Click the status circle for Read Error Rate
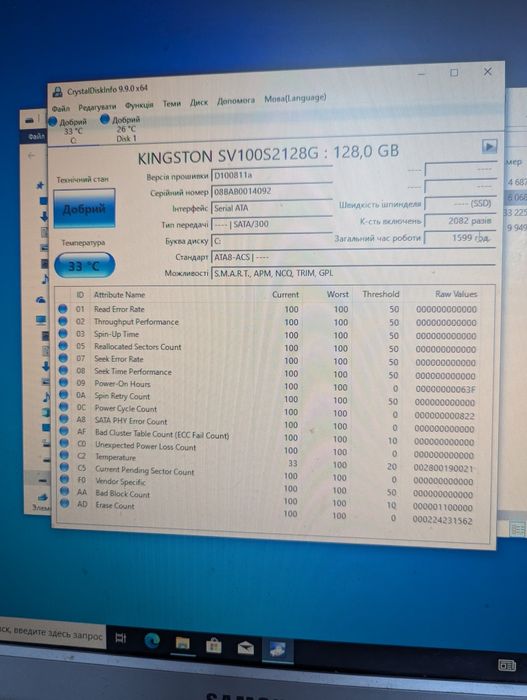This screenshot has width=527, height=700. click(63, 308)
